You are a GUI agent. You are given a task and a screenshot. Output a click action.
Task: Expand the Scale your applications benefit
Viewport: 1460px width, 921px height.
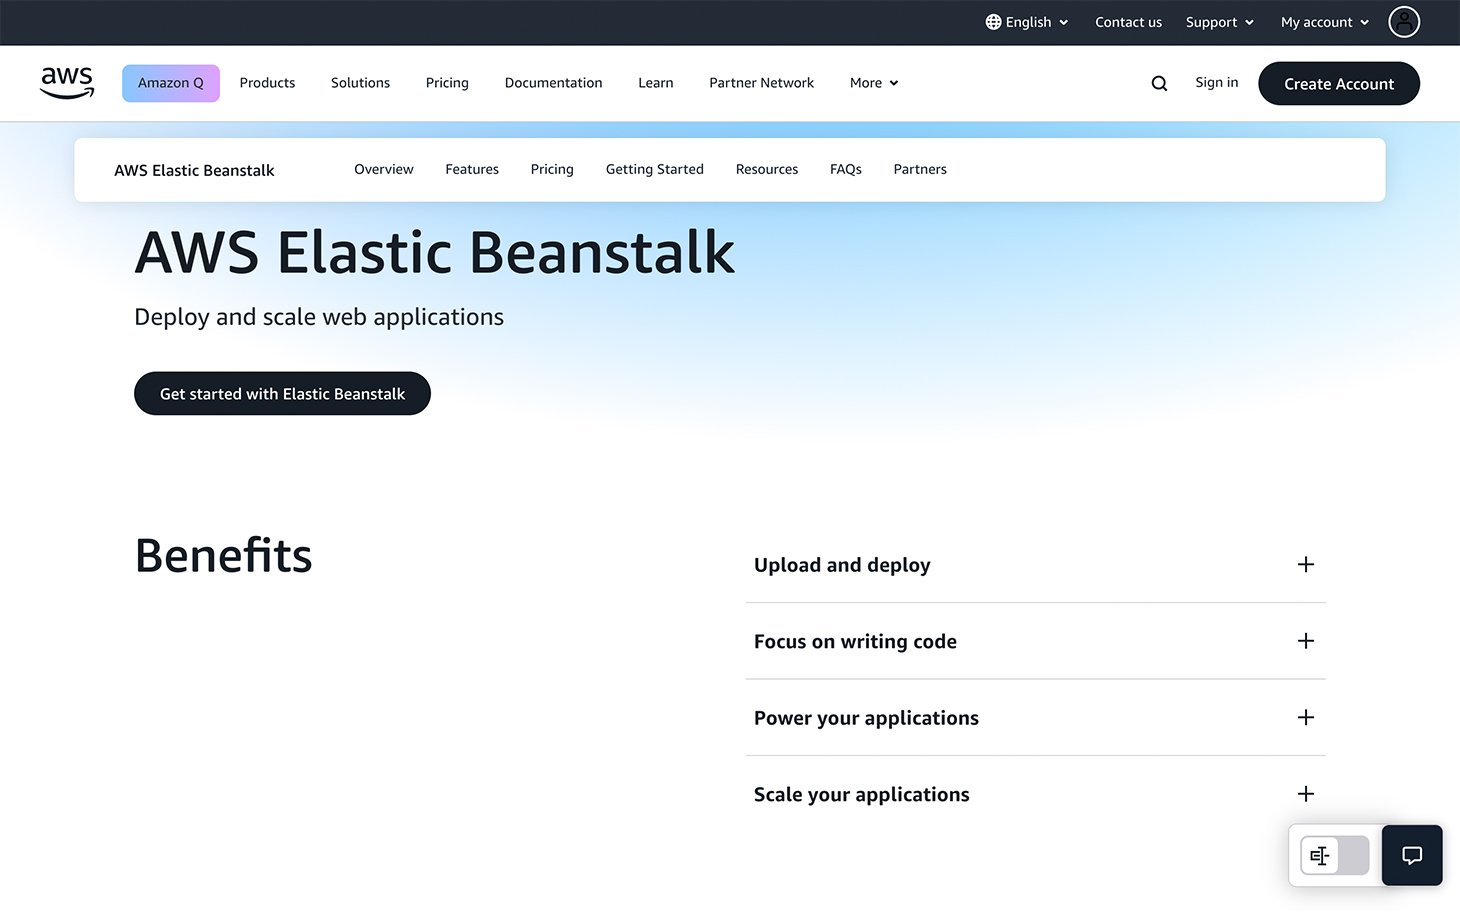(x=1305, y=793)
